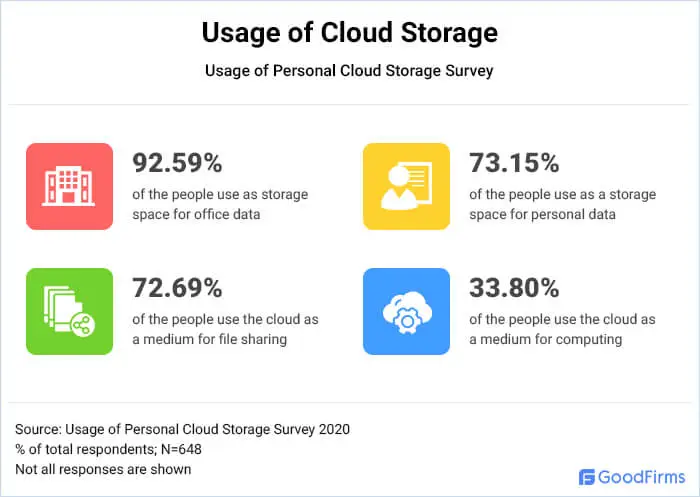Click the Not all responses are shown note
The width and height of the screenshot is (700, 497).
tap(103, 469)
